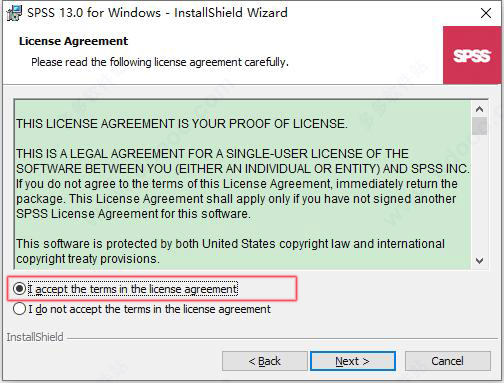Click the red SPSS logo

pos(472,55)
